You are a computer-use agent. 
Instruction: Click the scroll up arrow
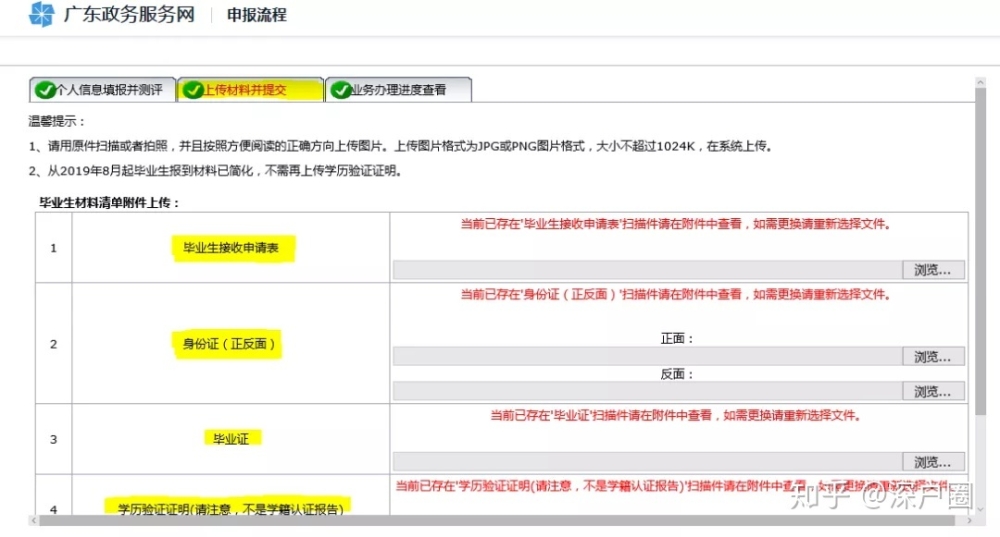pyautogui.click(x=980, y=82)
